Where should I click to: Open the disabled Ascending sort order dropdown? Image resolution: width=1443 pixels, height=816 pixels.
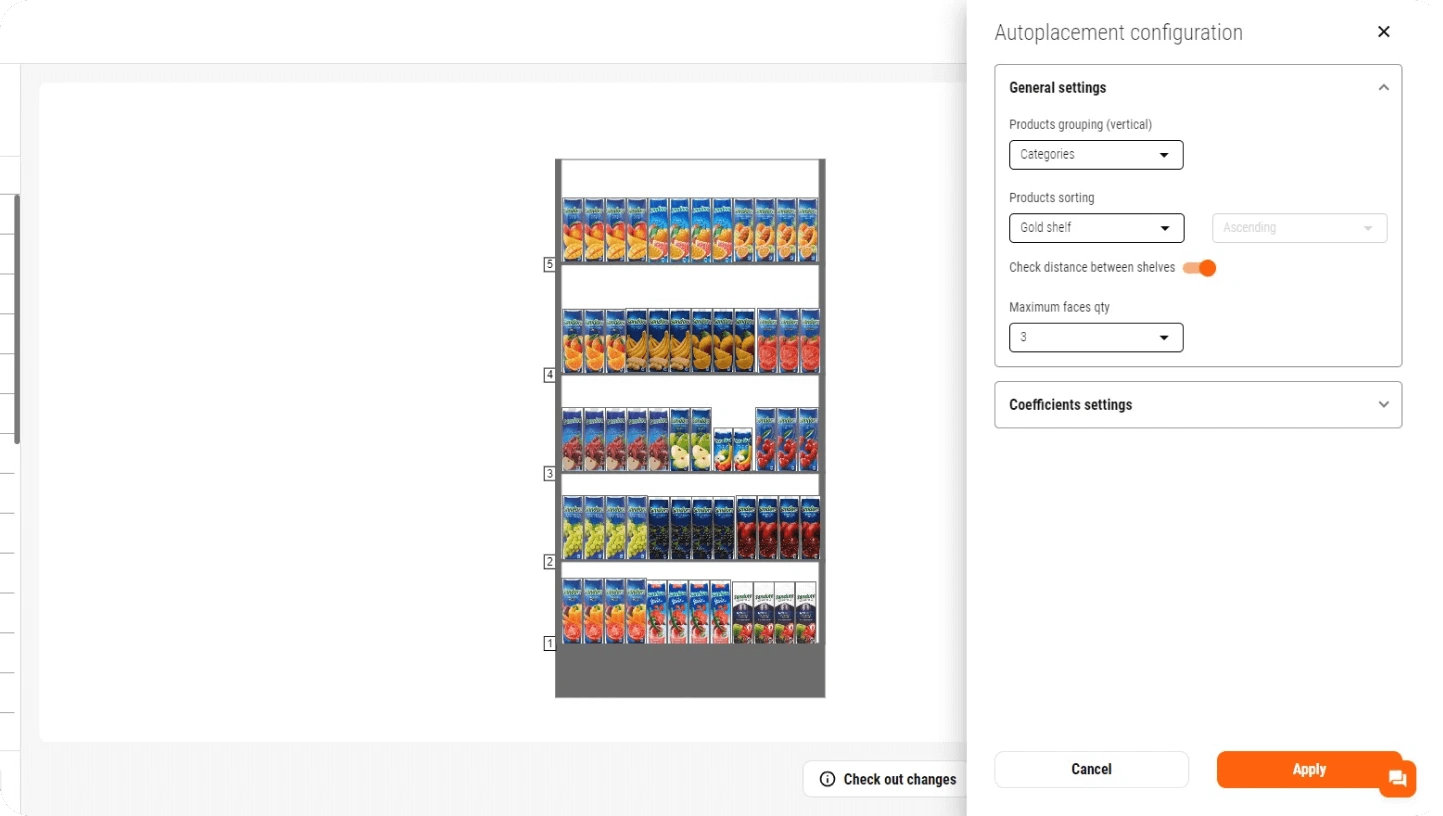tap(1299, 228)
